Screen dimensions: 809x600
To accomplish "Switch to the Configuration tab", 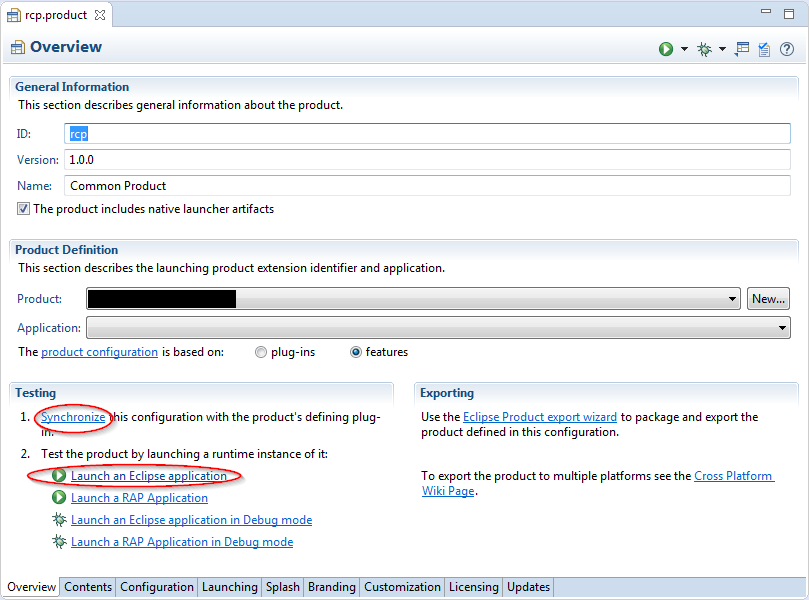I will point(157,587).
